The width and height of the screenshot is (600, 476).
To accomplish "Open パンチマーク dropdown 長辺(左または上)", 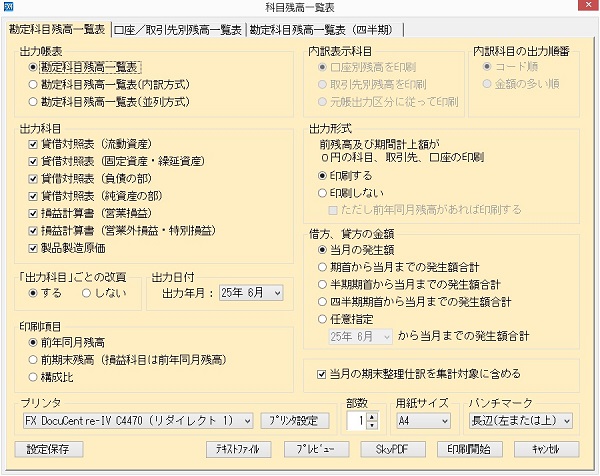I will [521, 421].
